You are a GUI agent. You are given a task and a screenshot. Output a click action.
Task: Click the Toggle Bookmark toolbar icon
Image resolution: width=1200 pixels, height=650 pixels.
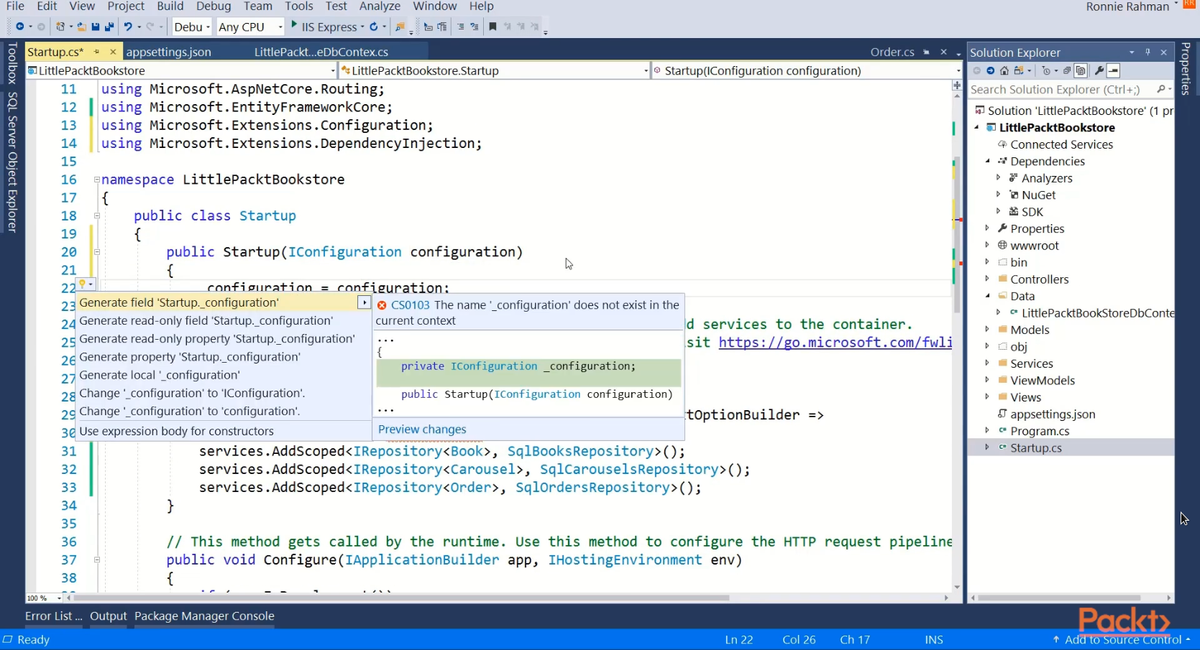tap(492, 26)
